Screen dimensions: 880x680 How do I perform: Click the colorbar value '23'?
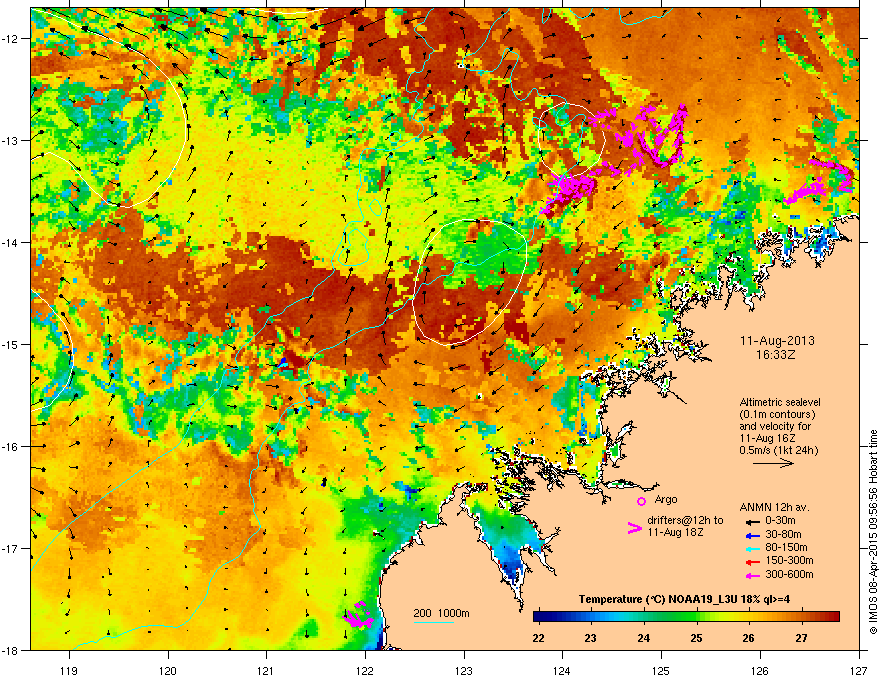tap(591, 638)
